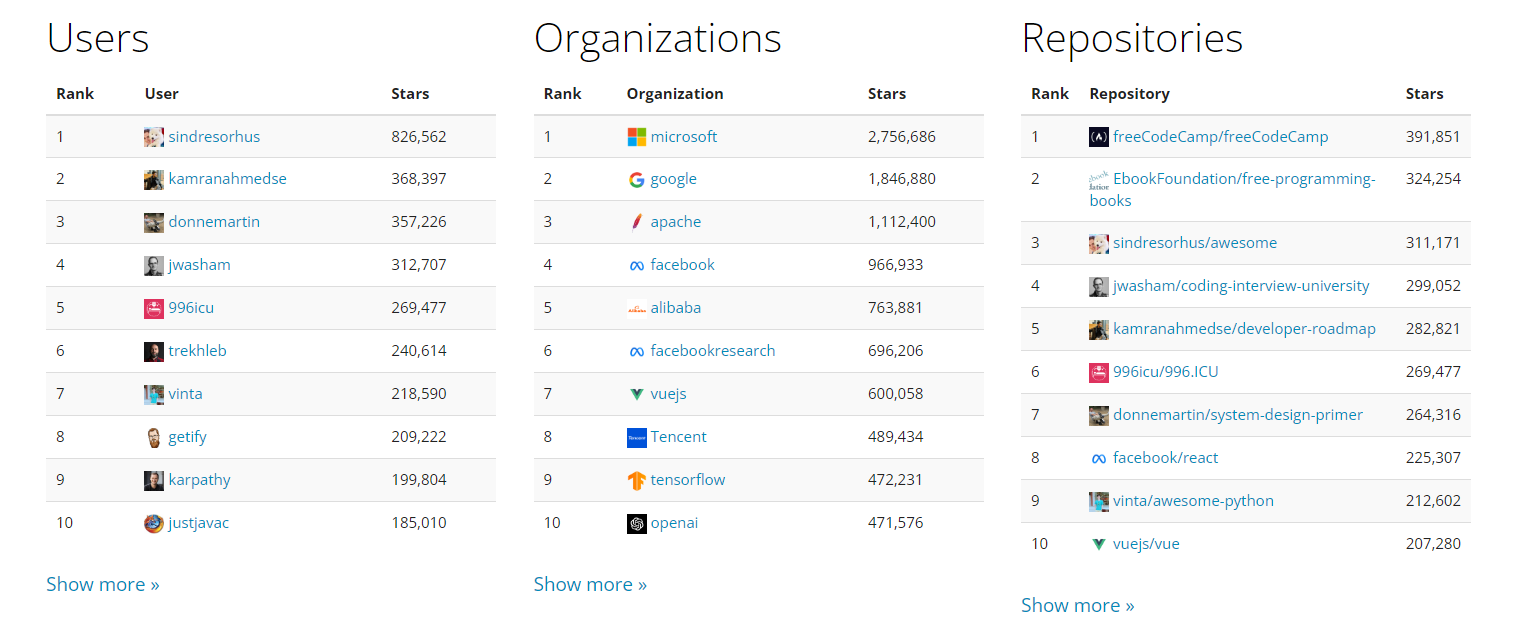
Task: Click freeCodeCamp repository logo icon
Action: (1099, 137)
